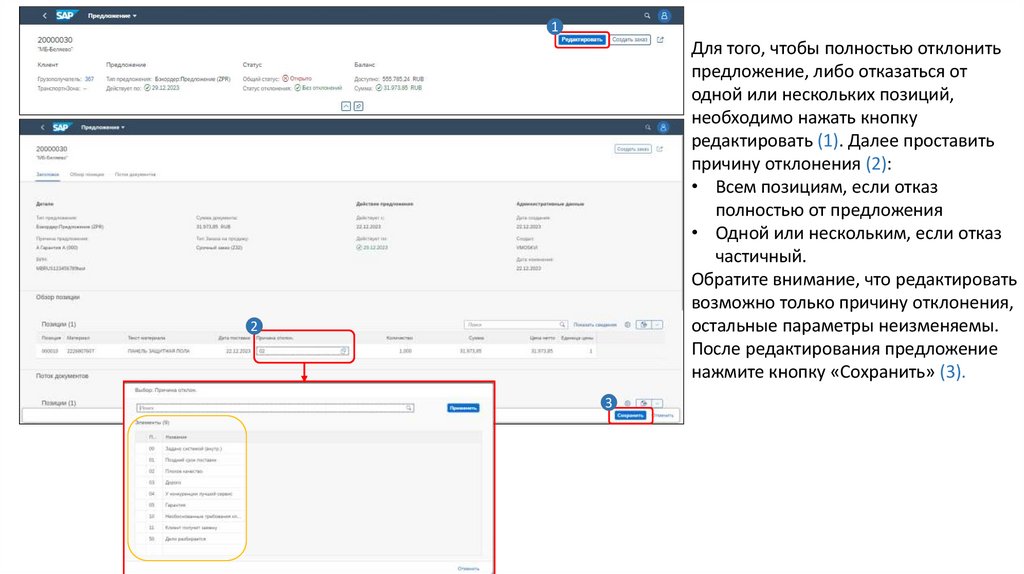Select reason row 11 Клиент получит замену
The width and height of the screenshot is (1024, 574).
(x=308, y=528)
